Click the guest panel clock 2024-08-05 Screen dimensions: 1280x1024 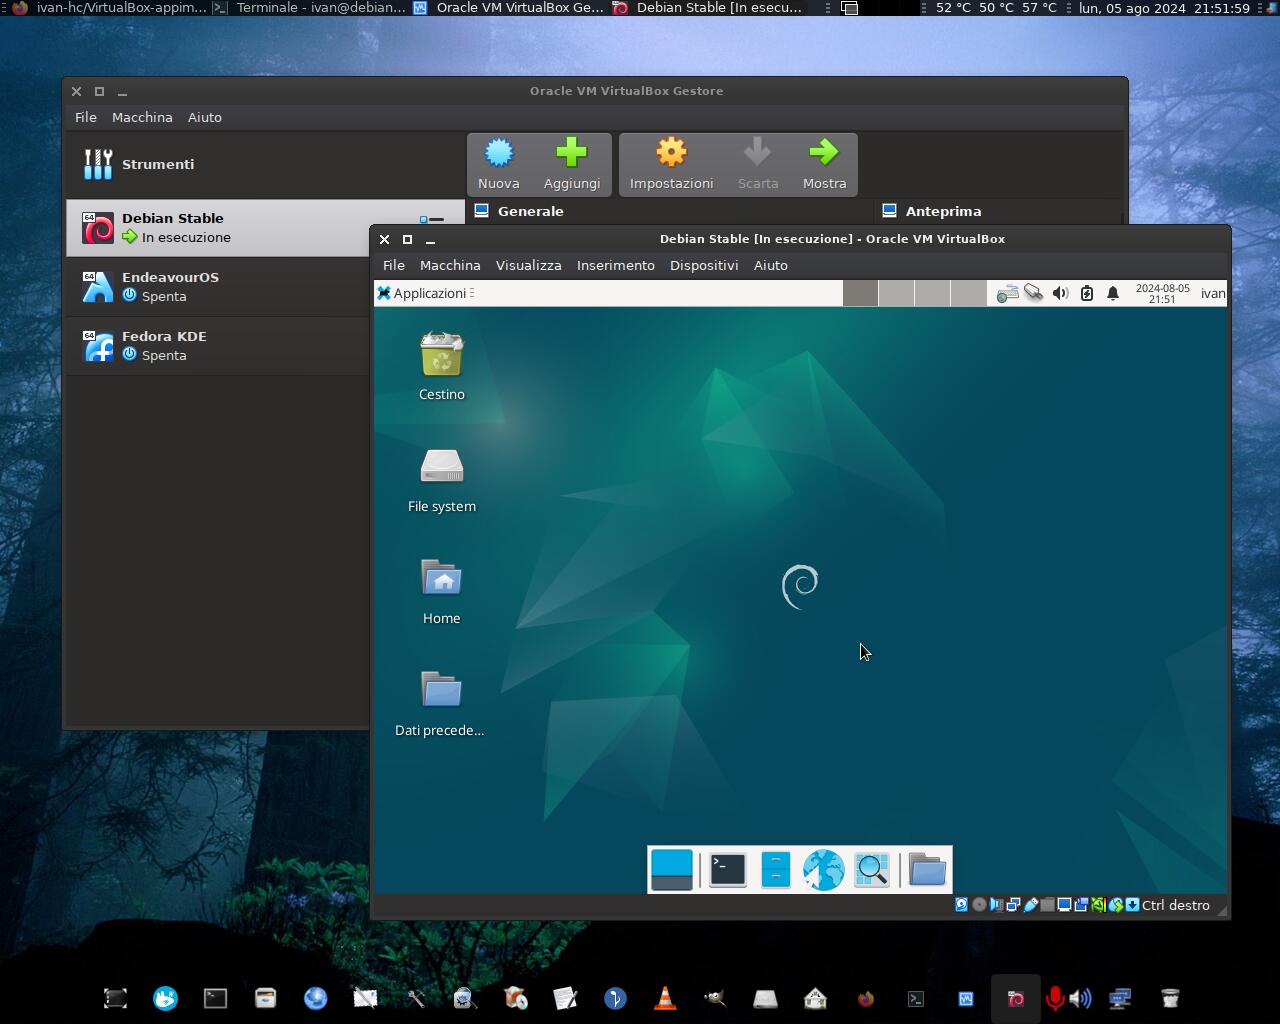[1162, 293]
